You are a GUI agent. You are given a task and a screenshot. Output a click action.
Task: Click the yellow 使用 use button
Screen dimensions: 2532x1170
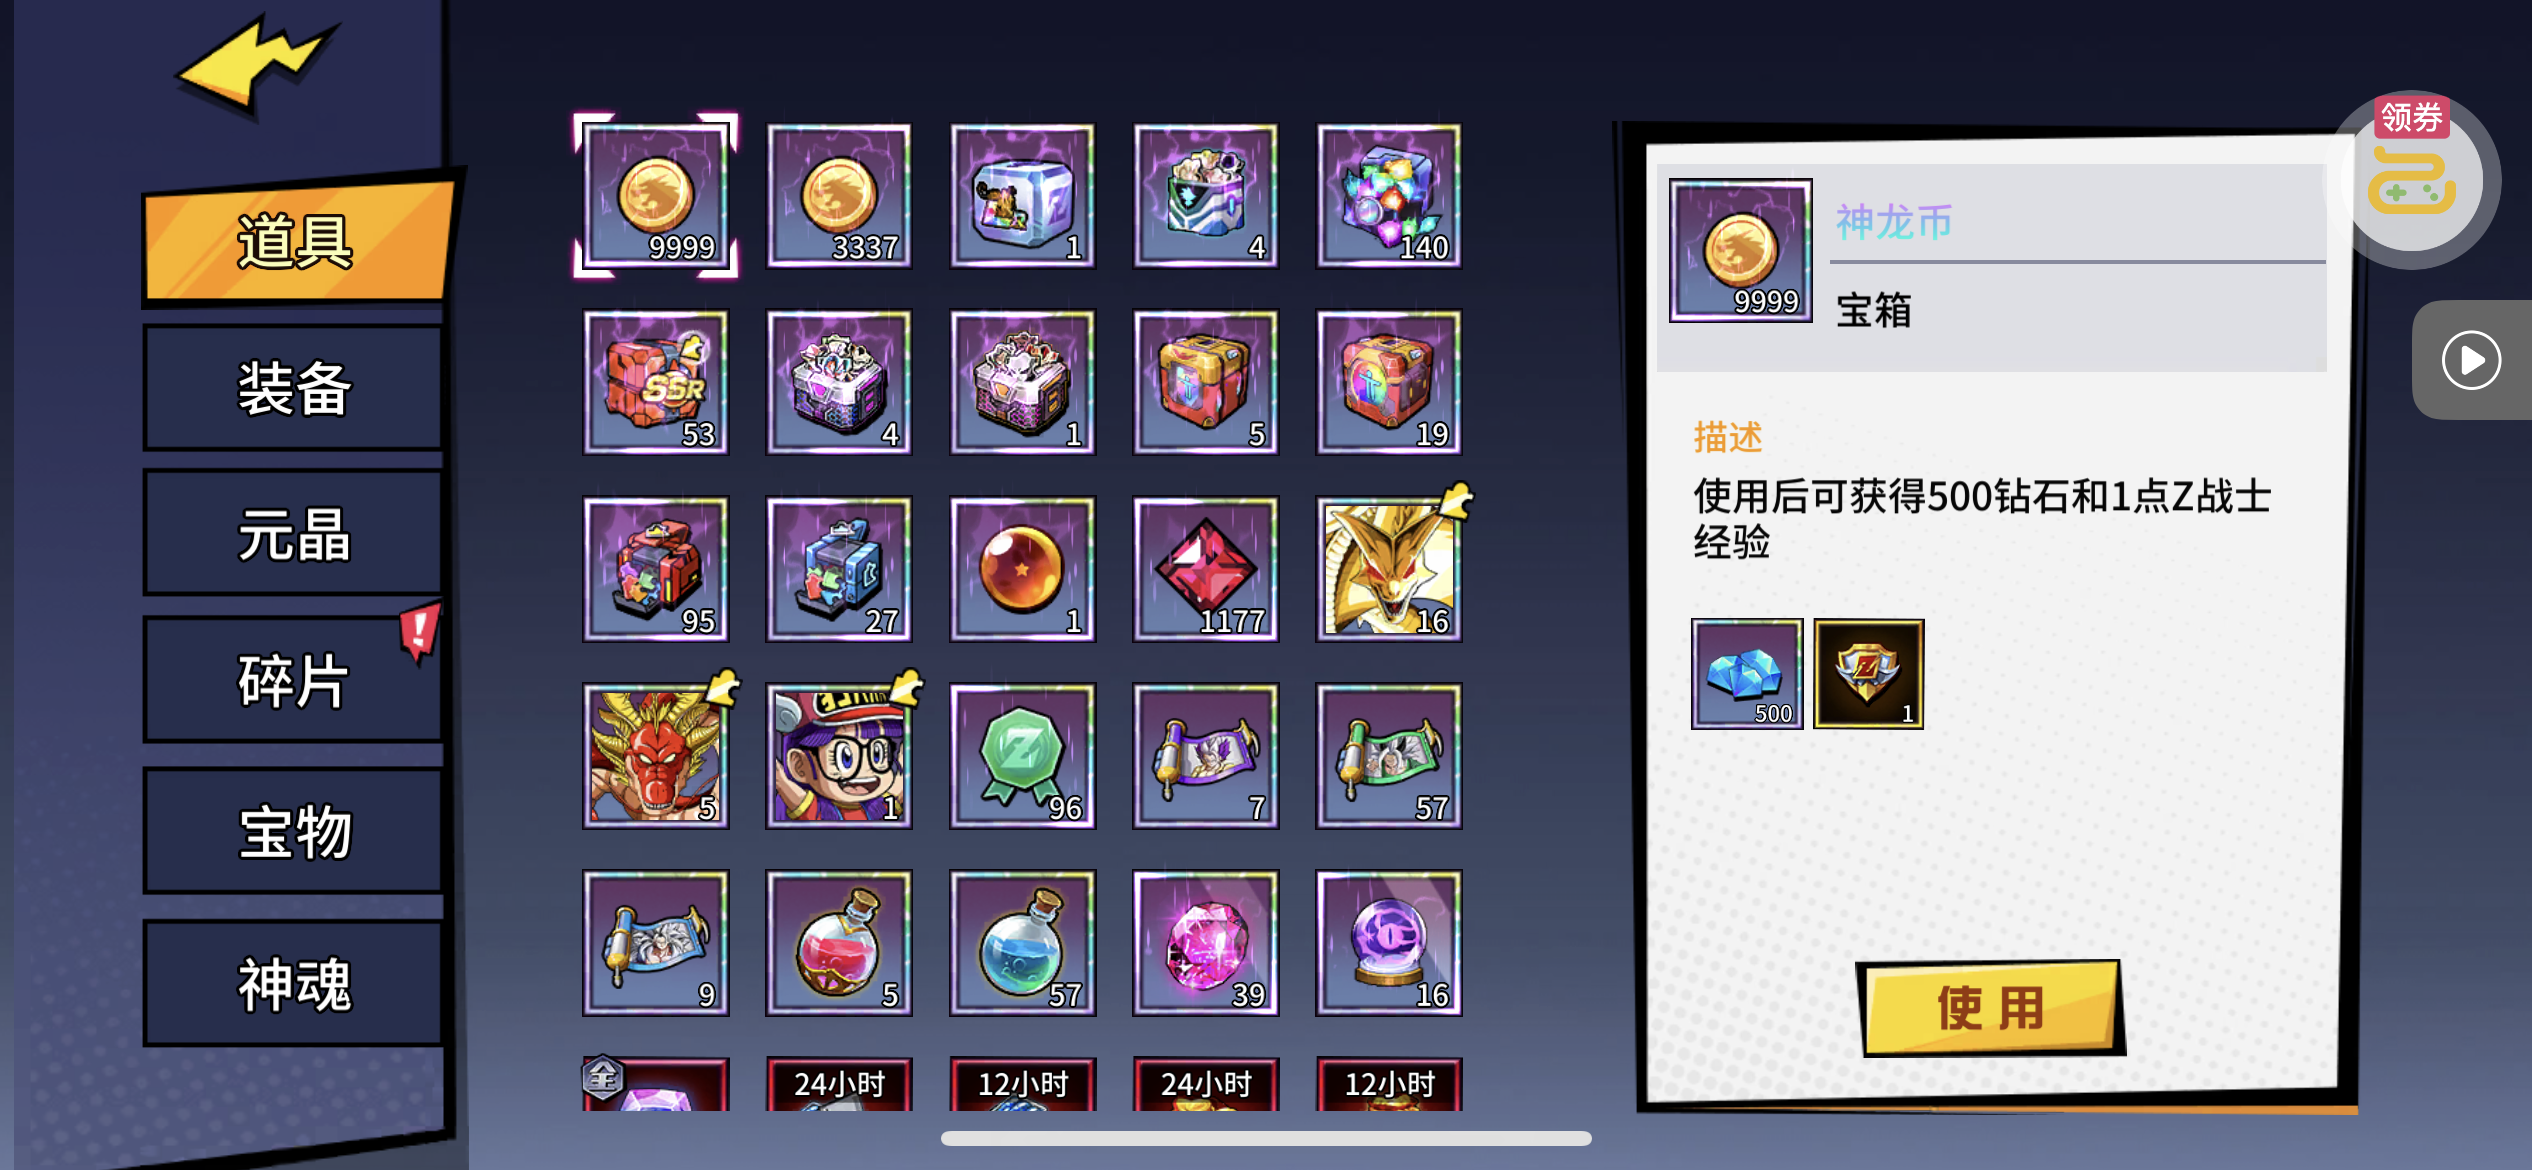coord(1990,1007)
